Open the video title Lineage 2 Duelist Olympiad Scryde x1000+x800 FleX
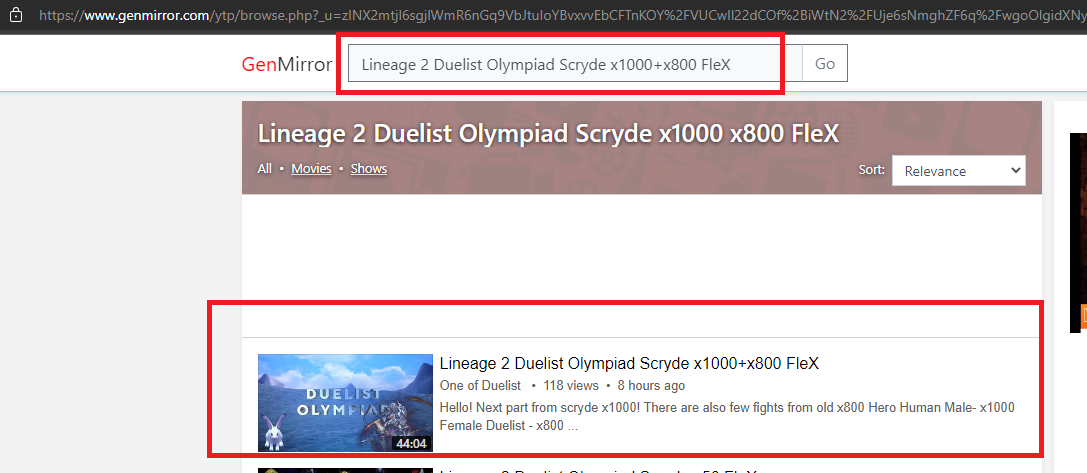Viewport: 1087px width, 473px height. pyautogui.click(x=629, y=363)
